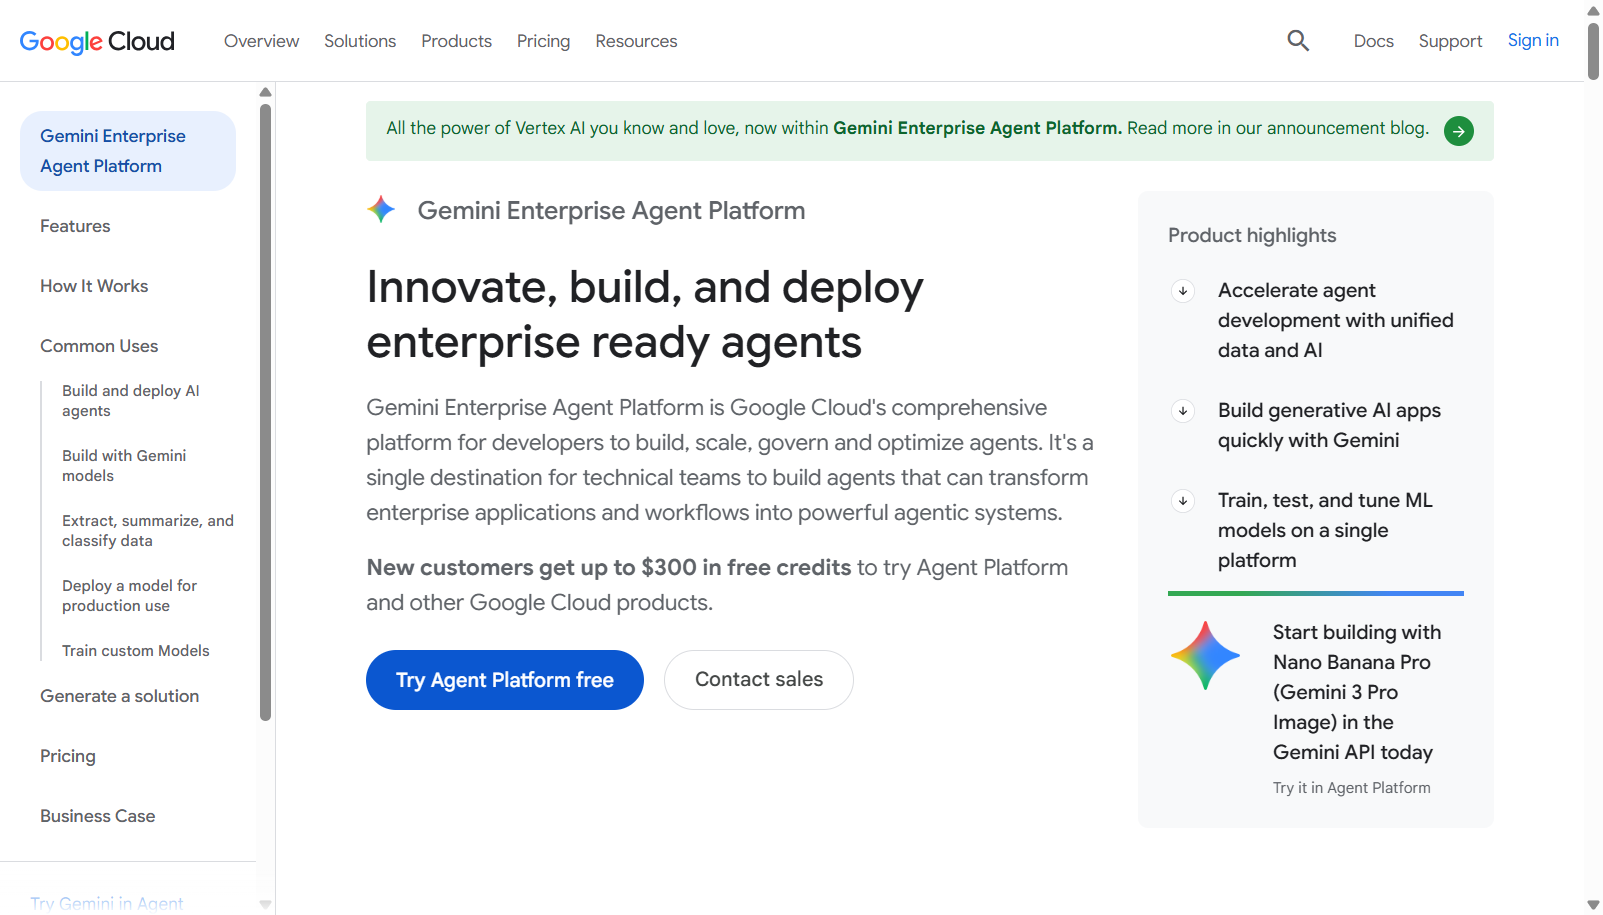1603x915 pixels.
Task: Open the Products menu
Action: [456, 41]
